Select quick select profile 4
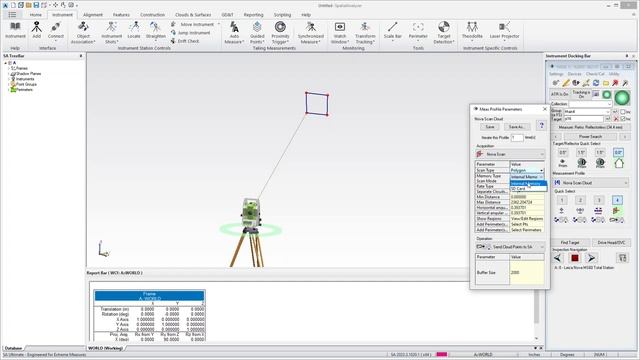Image resolution: width=640 pixels, height=360 pixels. tap(617, 200)
